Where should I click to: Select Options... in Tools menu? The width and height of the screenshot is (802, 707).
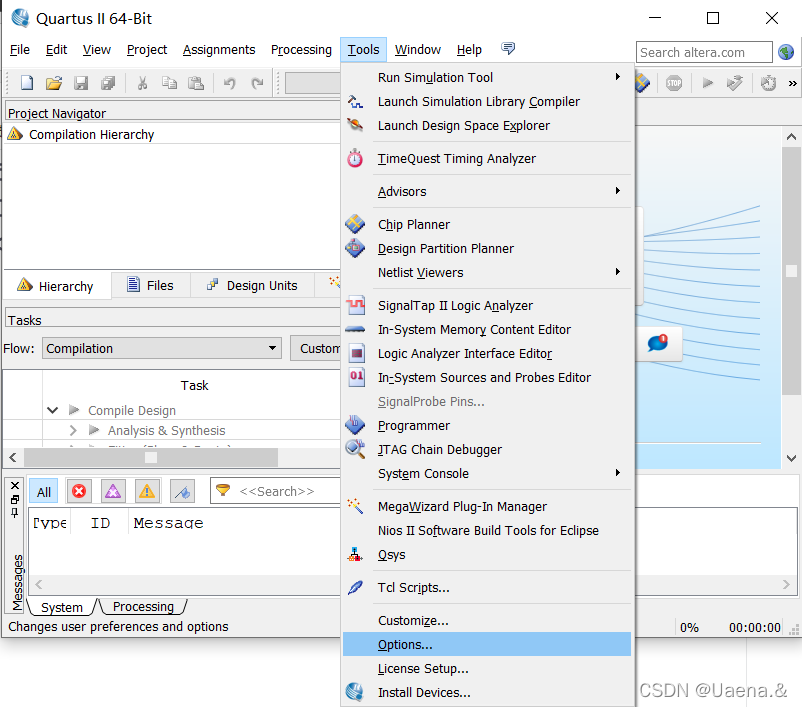coord(486,645)
